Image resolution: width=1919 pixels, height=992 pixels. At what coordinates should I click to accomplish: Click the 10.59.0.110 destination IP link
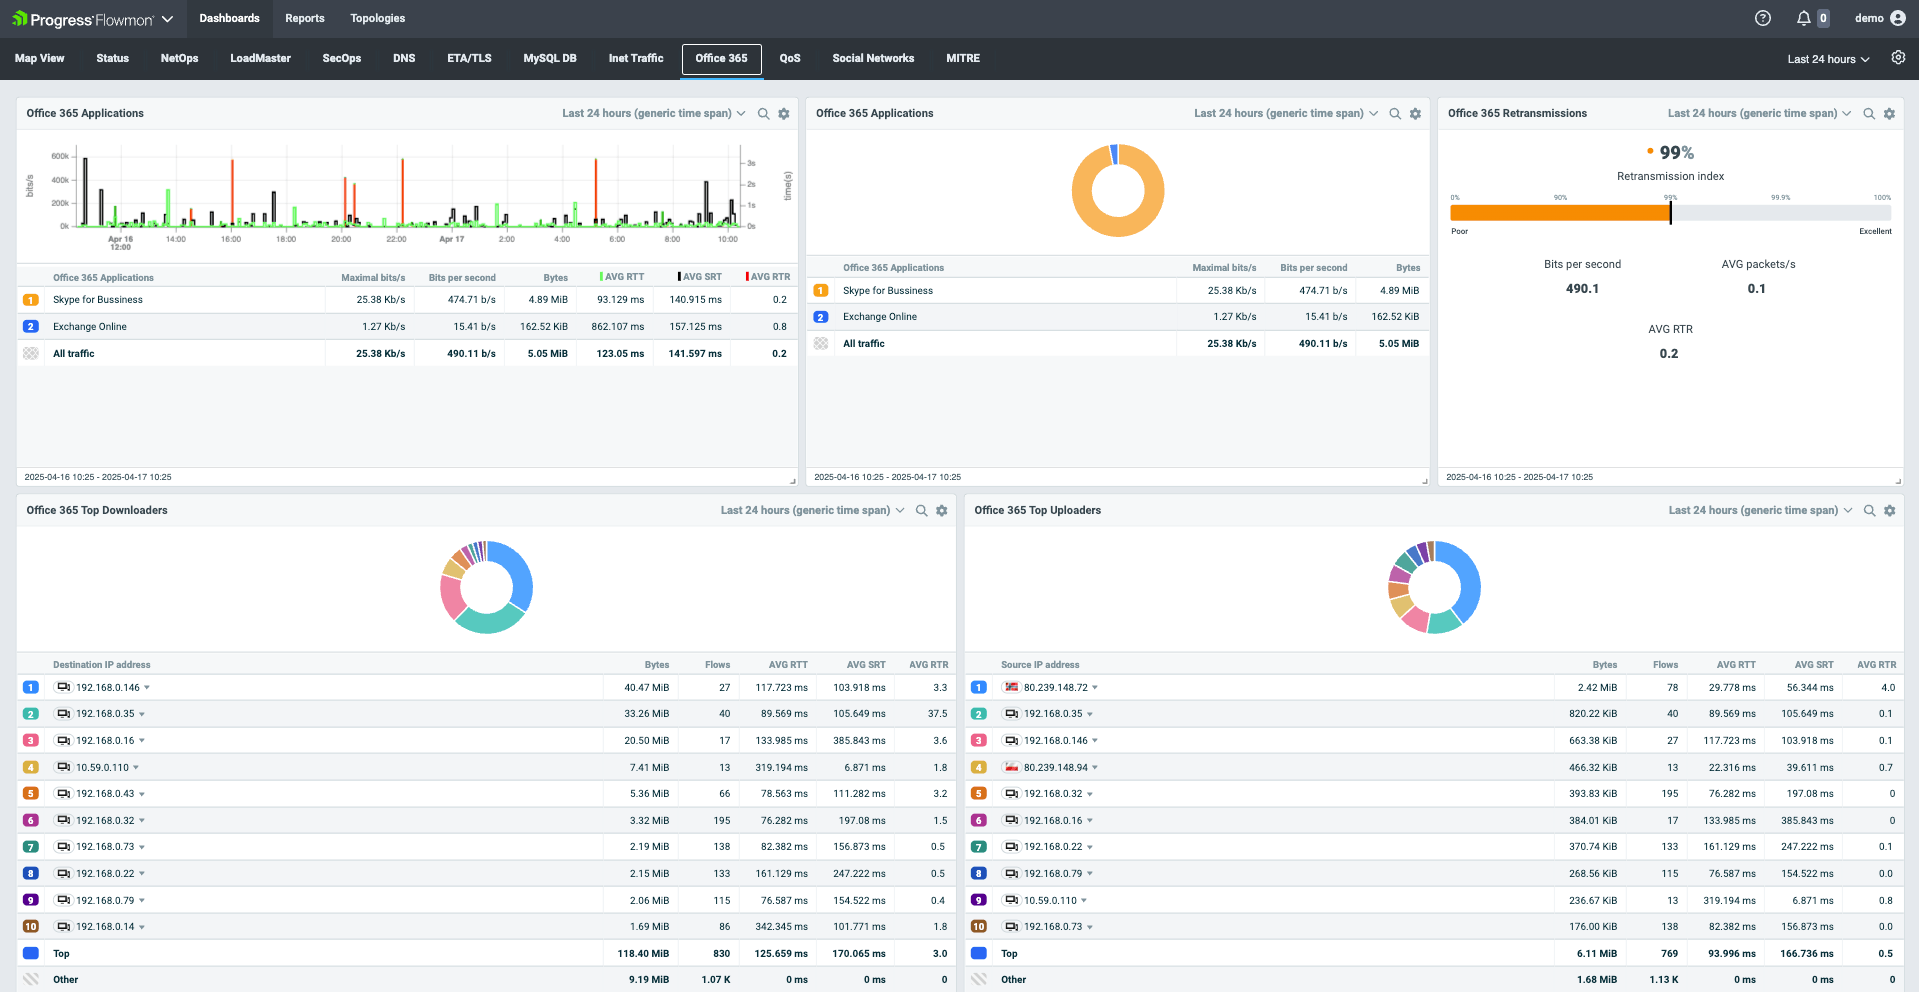tap(102, 768)
